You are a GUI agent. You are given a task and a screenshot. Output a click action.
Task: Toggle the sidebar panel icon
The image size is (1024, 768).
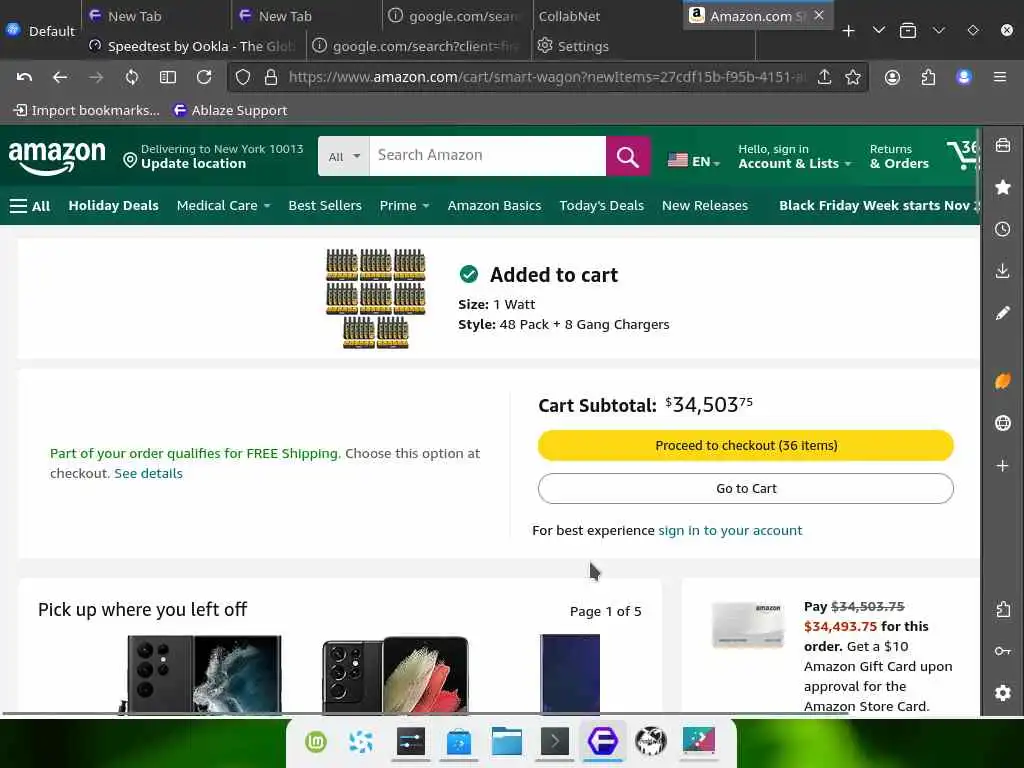pos(168,77)
